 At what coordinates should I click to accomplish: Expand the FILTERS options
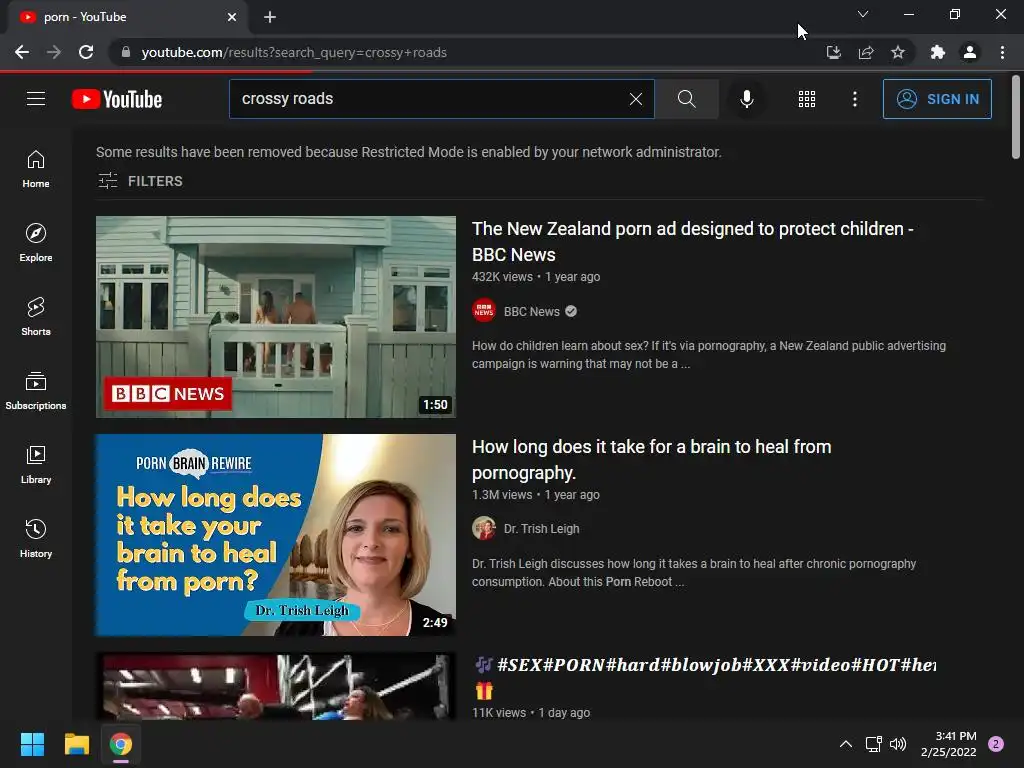[x=140, y=181]
